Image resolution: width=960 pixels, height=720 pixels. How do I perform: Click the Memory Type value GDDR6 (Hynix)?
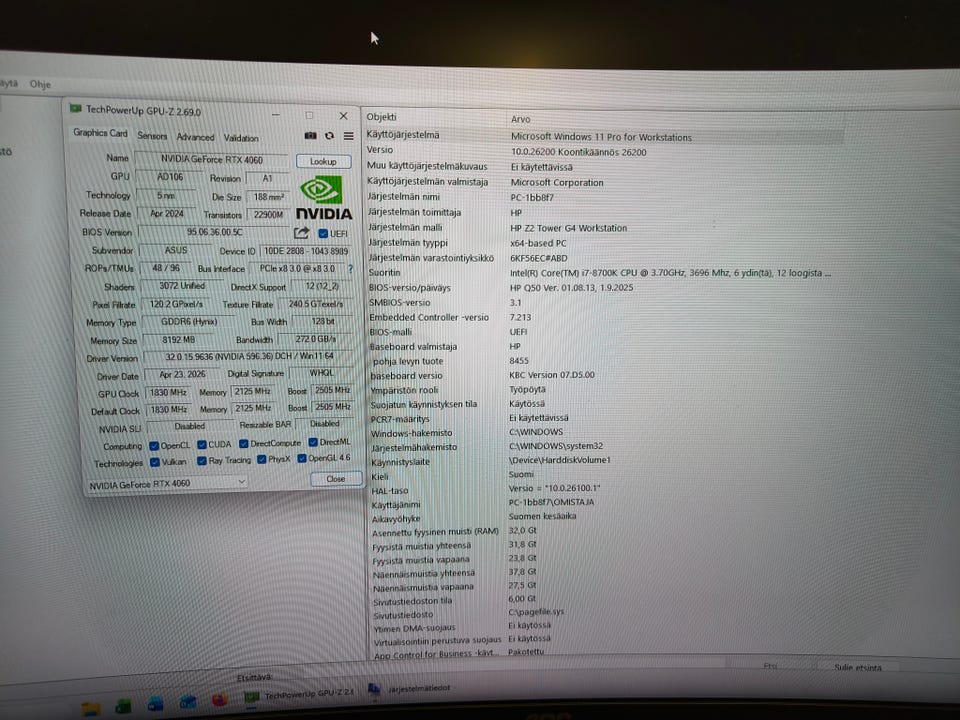click(189, 321)
